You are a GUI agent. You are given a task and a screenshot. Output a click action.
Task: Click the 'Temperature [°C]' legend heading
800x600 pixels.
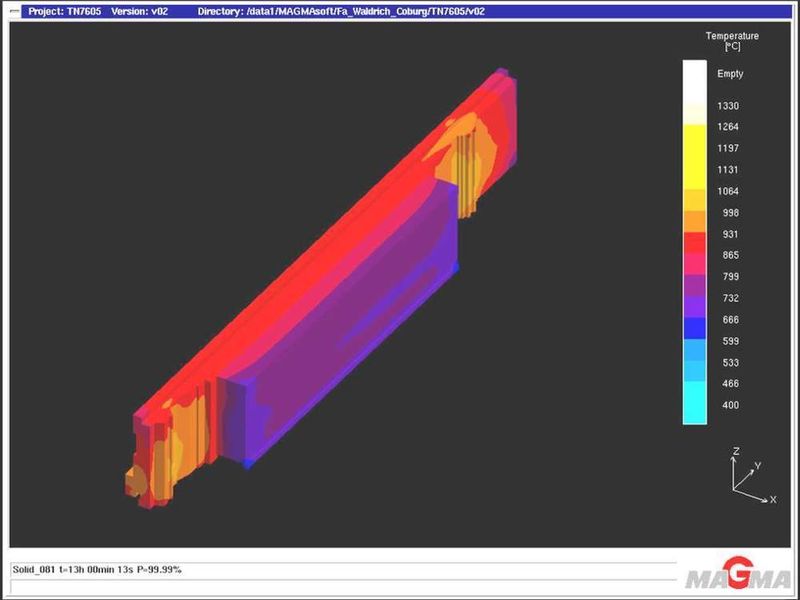tap(732, 41)
